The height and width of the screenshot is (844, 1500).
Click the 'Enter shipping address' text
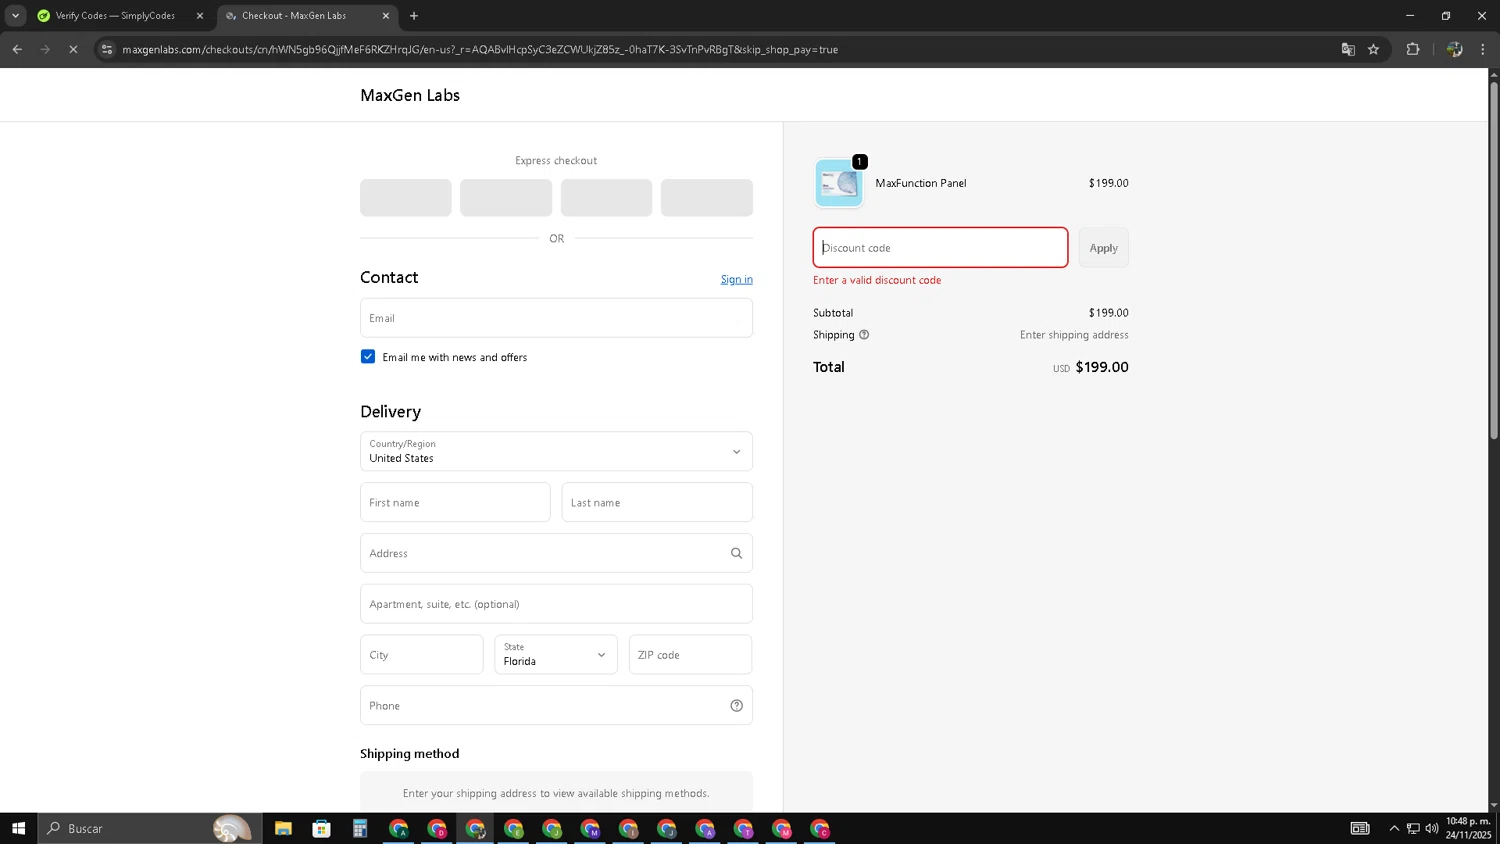pos(1074,335)
